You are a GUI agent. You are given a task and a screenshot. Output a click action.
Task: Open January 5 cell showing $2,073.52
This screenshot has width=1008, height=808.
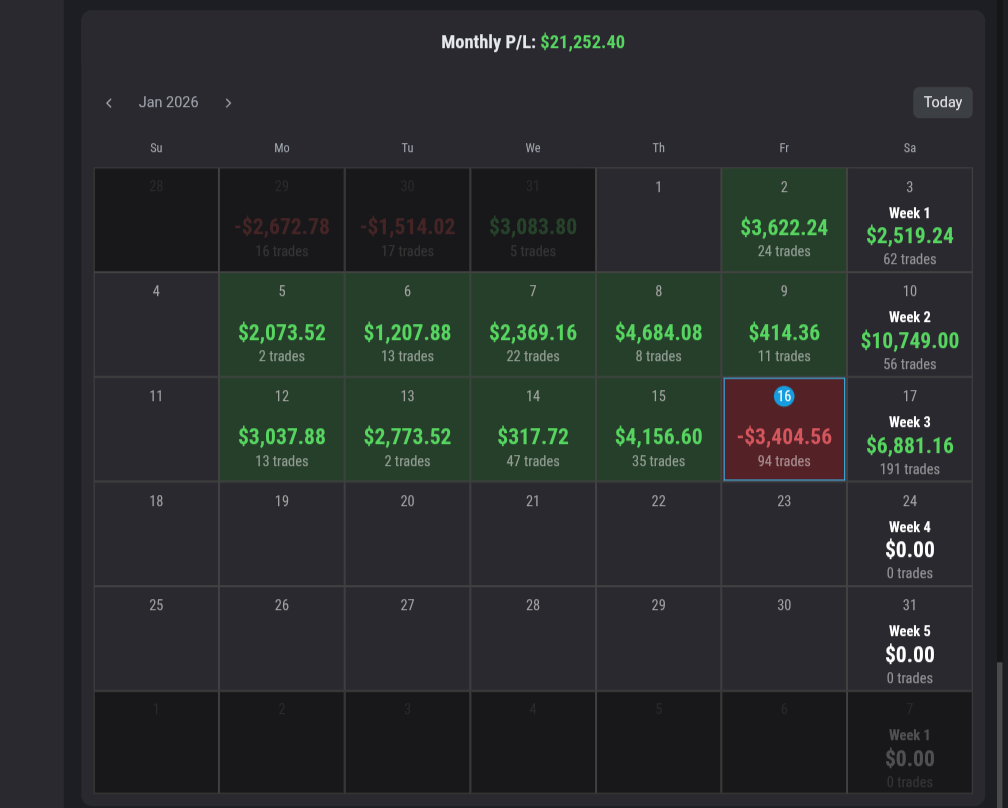(282, 325)
